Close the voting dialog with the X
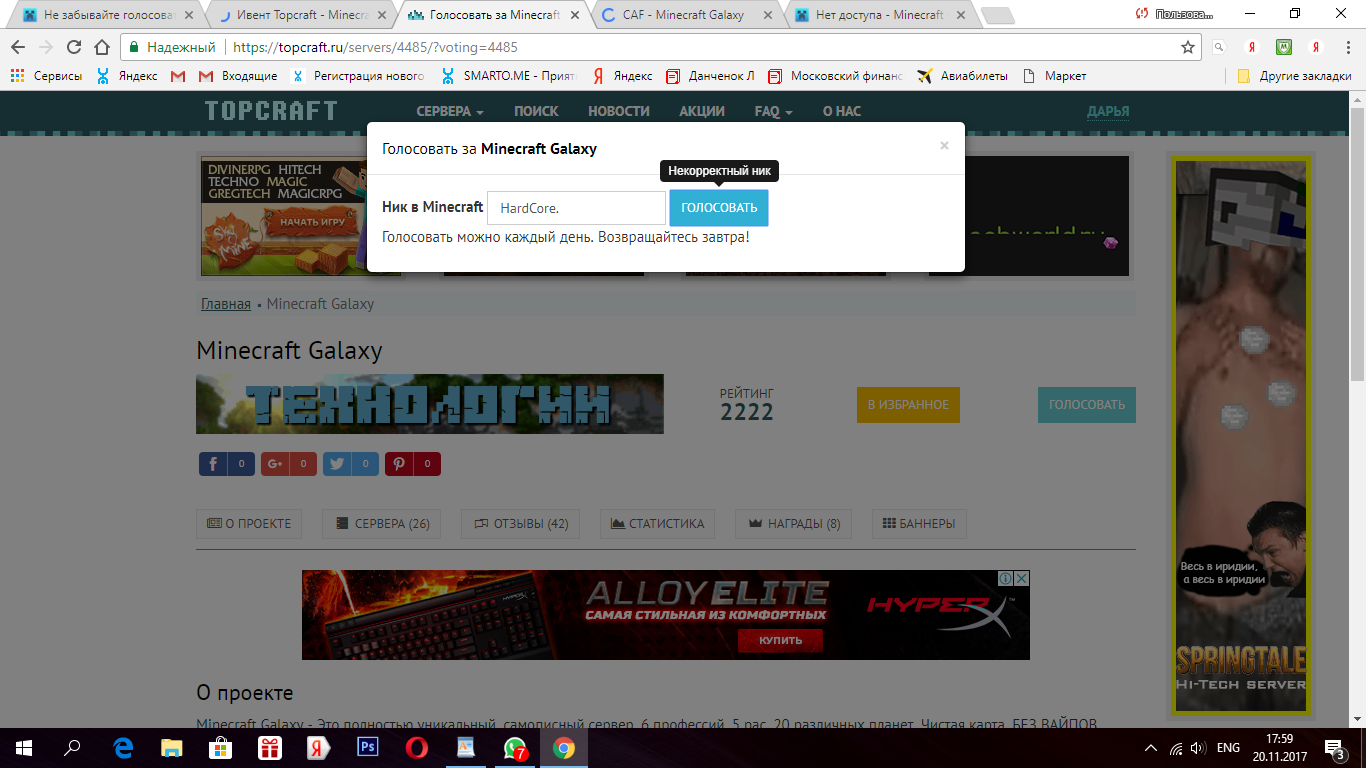The width and height of the screenshot is (1366, 768). (x=944, y=145)
